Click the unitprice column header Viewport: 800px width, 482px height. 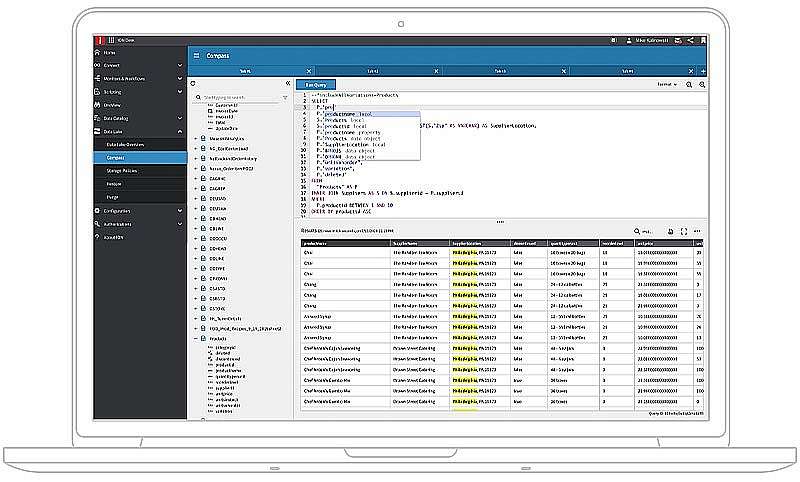pyautogui.click(x=664, y=244)
